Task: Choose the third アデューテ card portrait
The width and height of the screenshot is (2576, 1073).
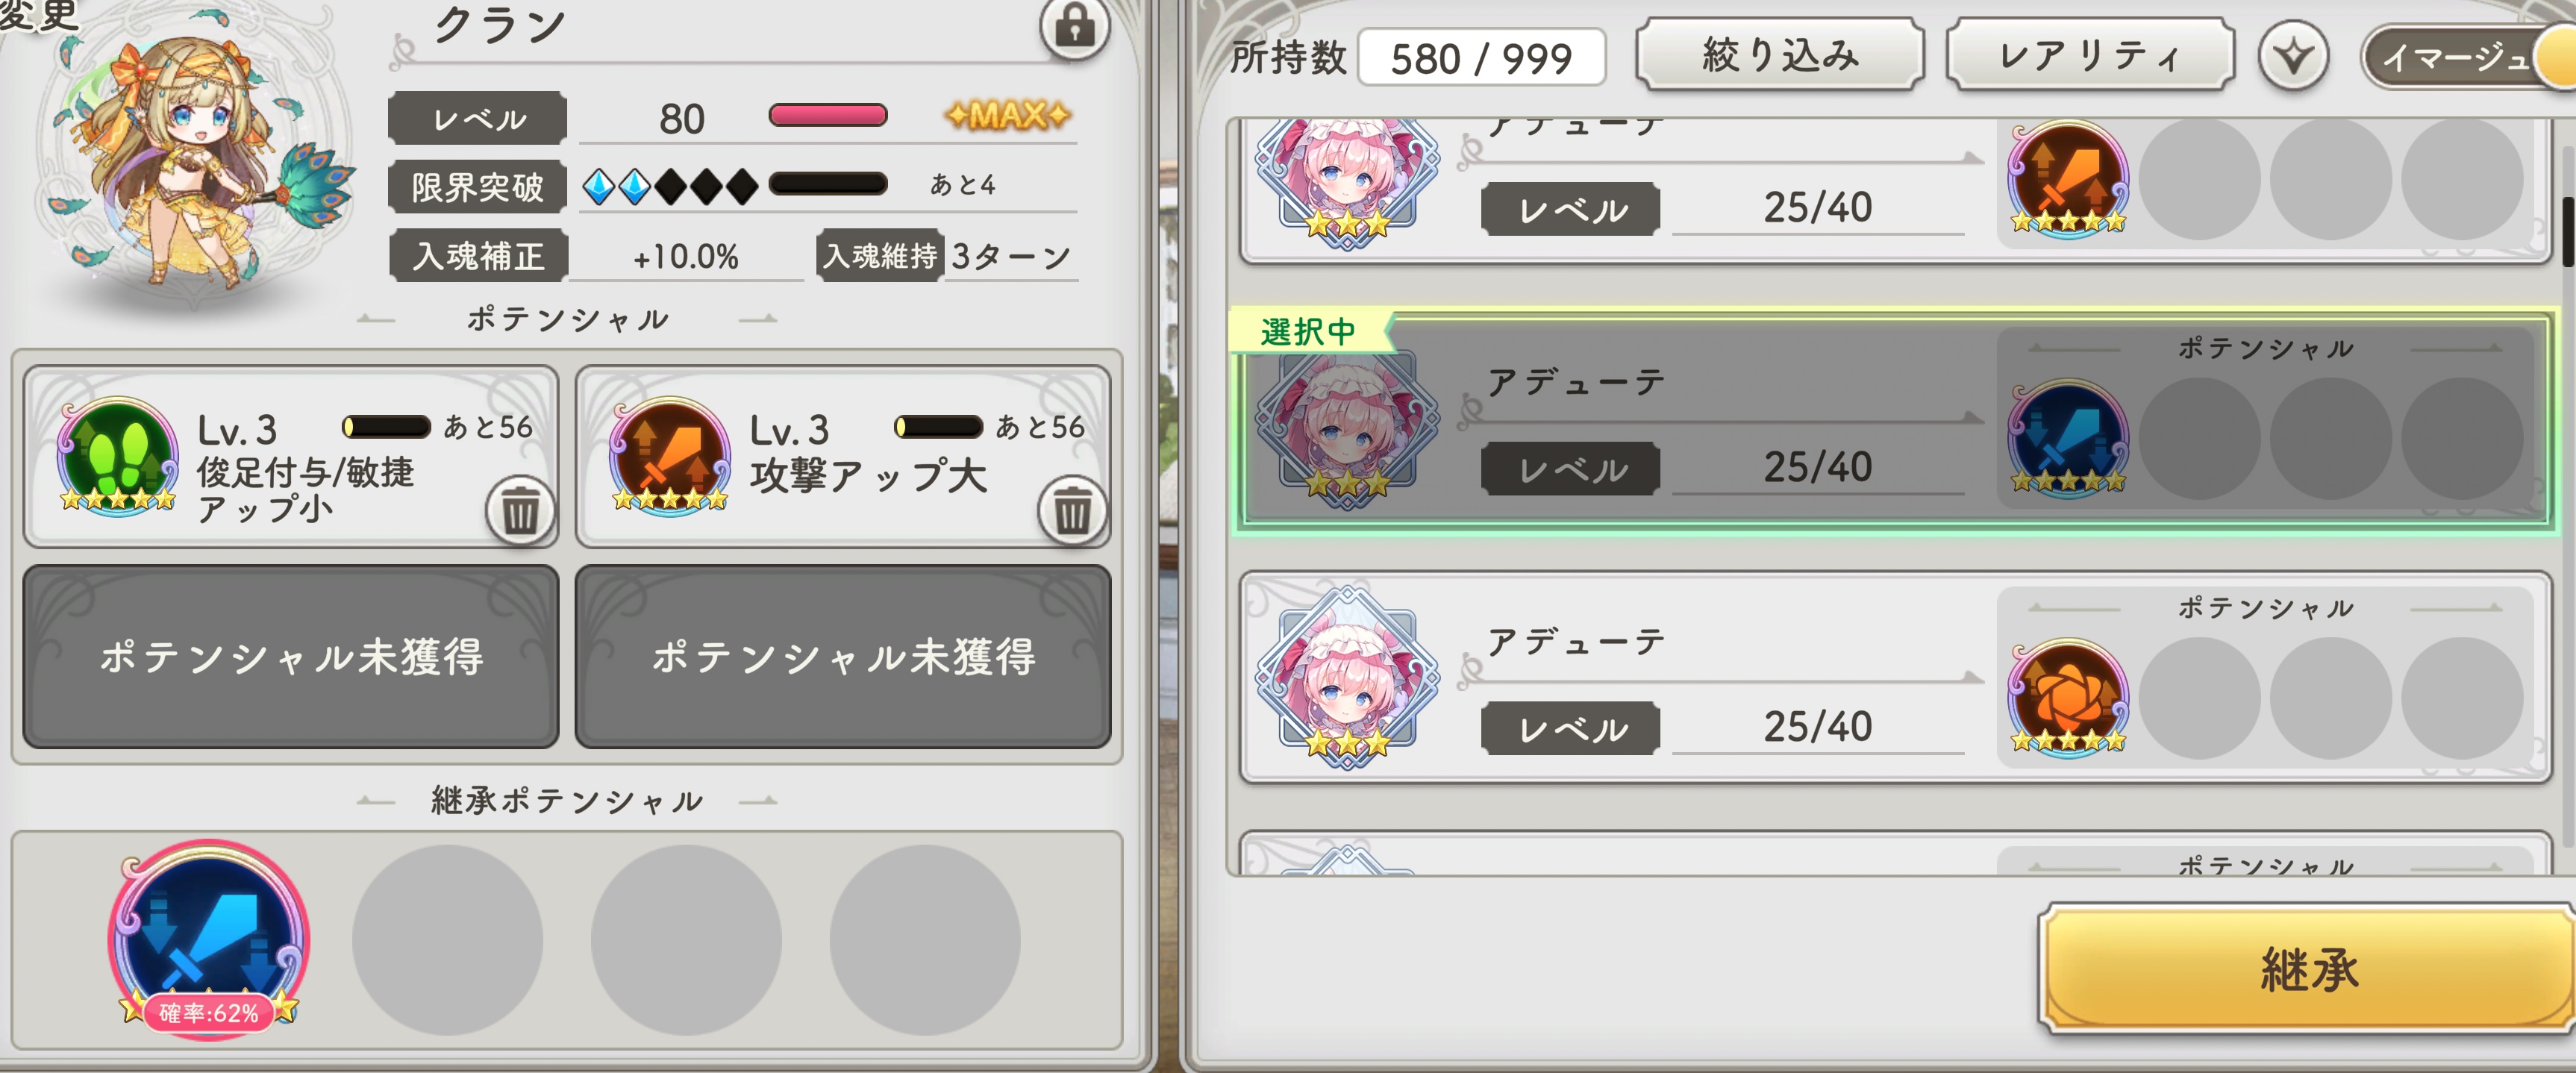Action: tap(1347, 677)
